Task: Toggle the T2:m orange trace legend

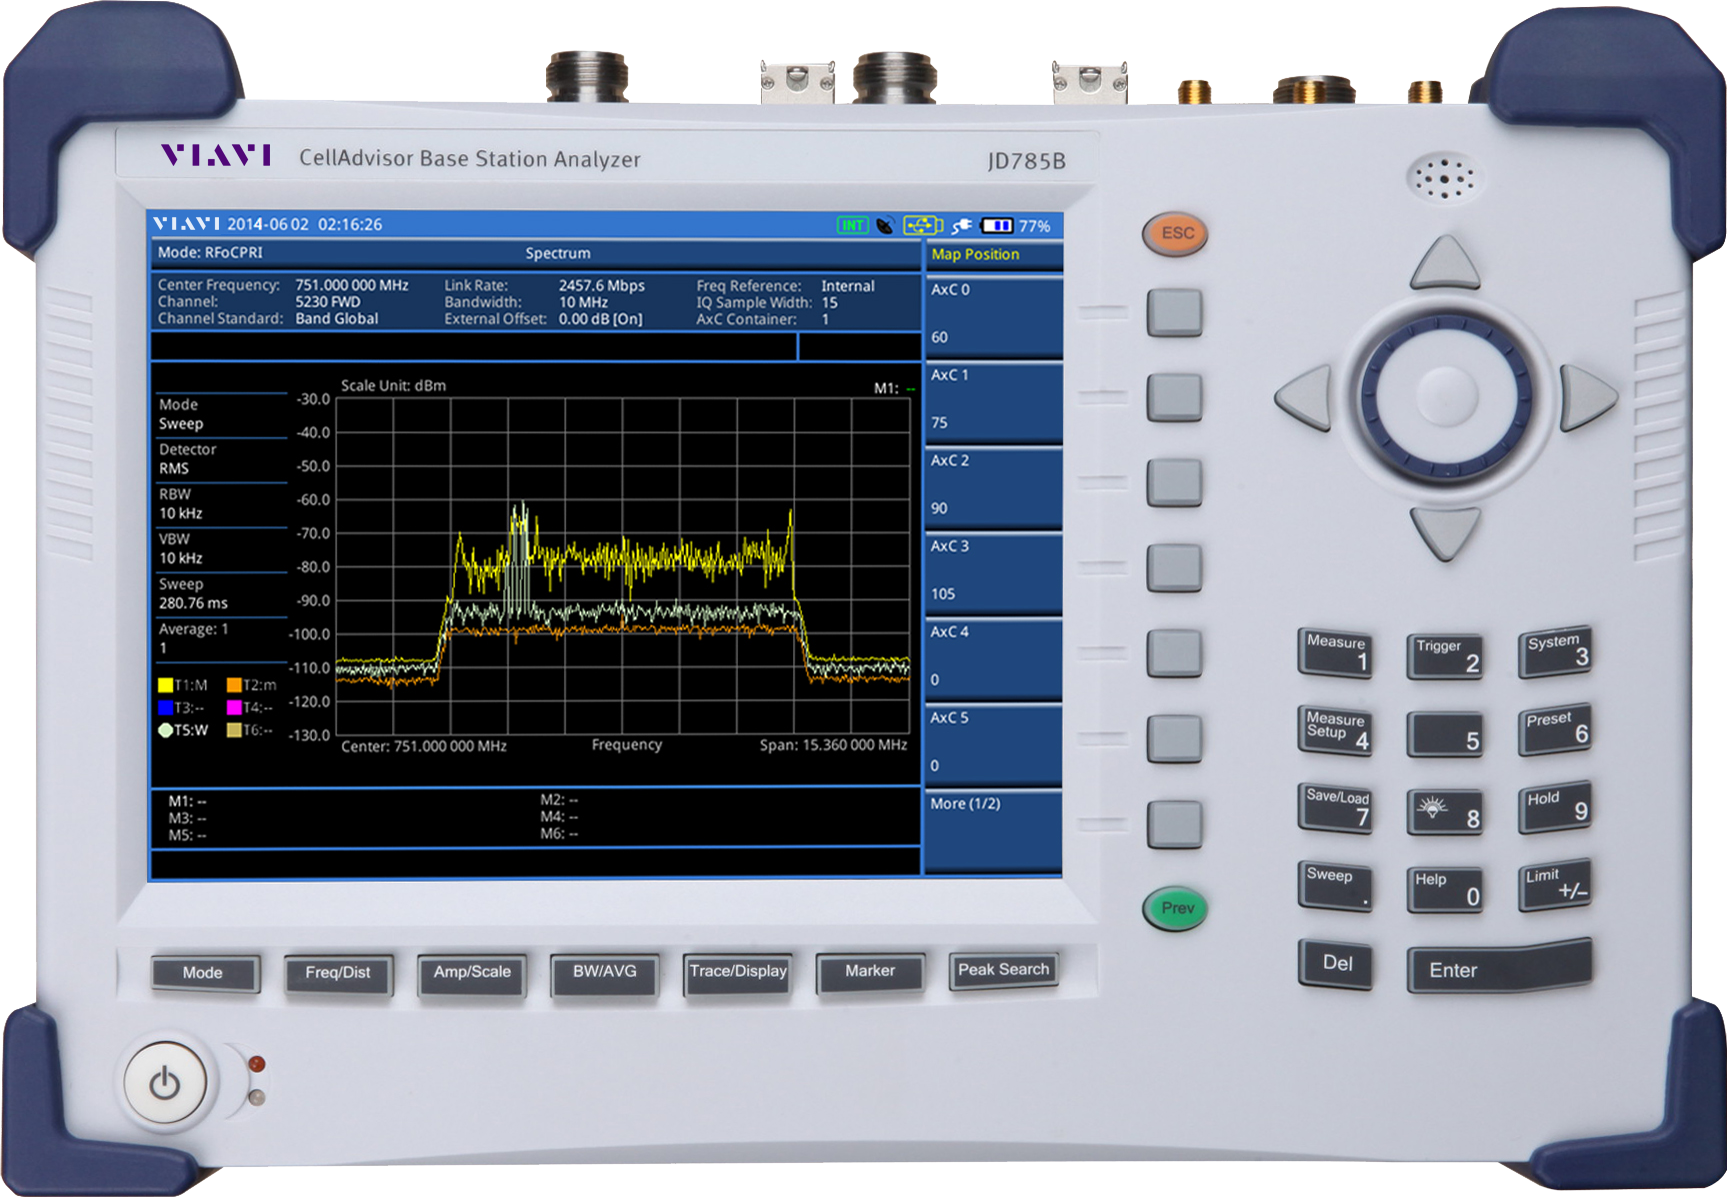Action: pyautogui.click(x=251, y=685)
